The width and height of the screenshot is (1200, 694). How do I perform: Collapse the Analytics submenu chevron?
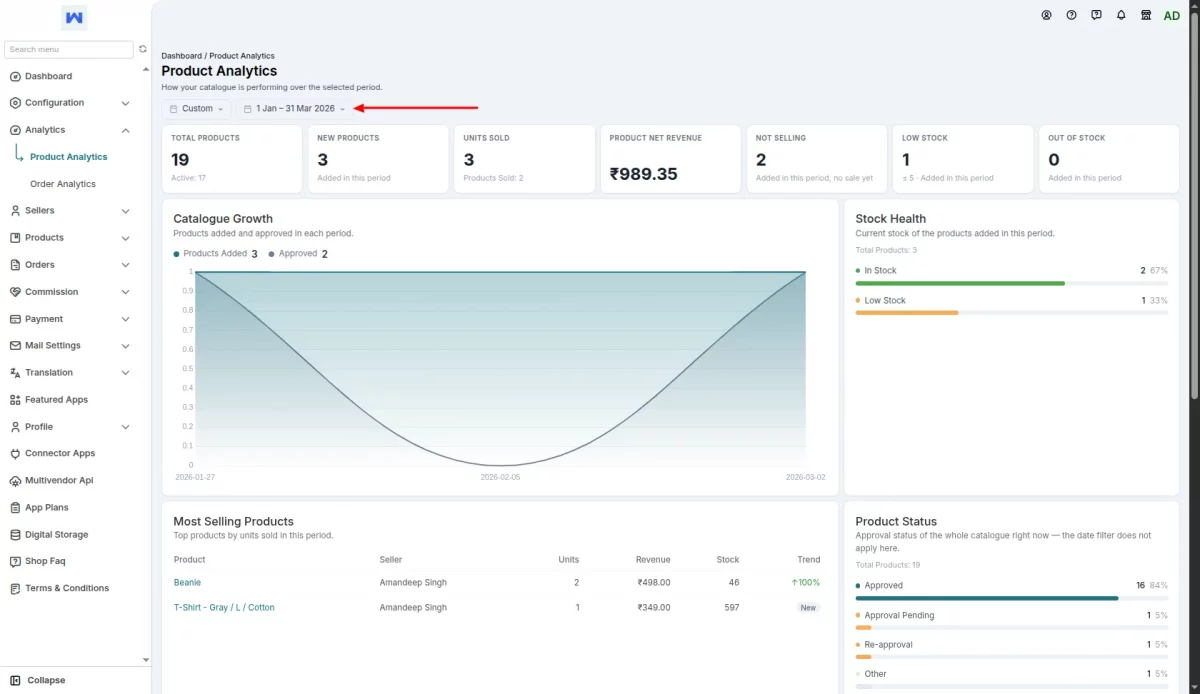tap(125, 130)
